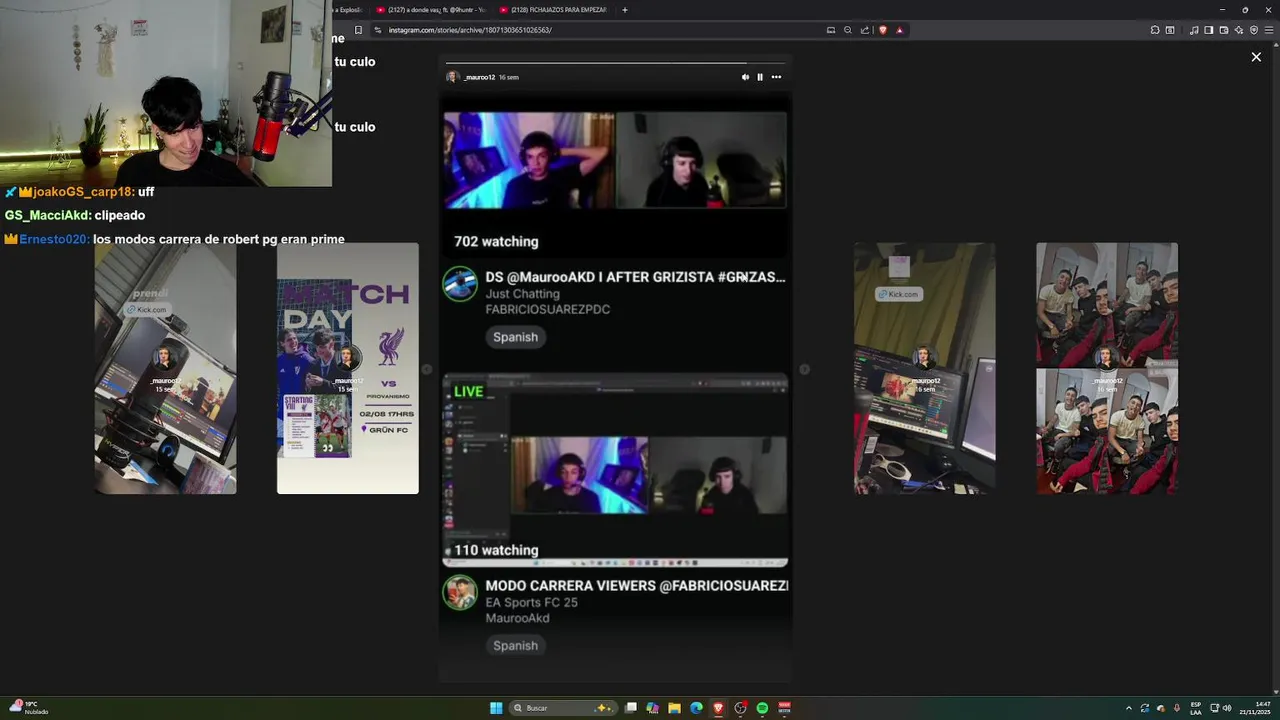This screenshot has width=1280, height=720.
Task: Go to the next story arrow
Action: (x=804, y=369)
